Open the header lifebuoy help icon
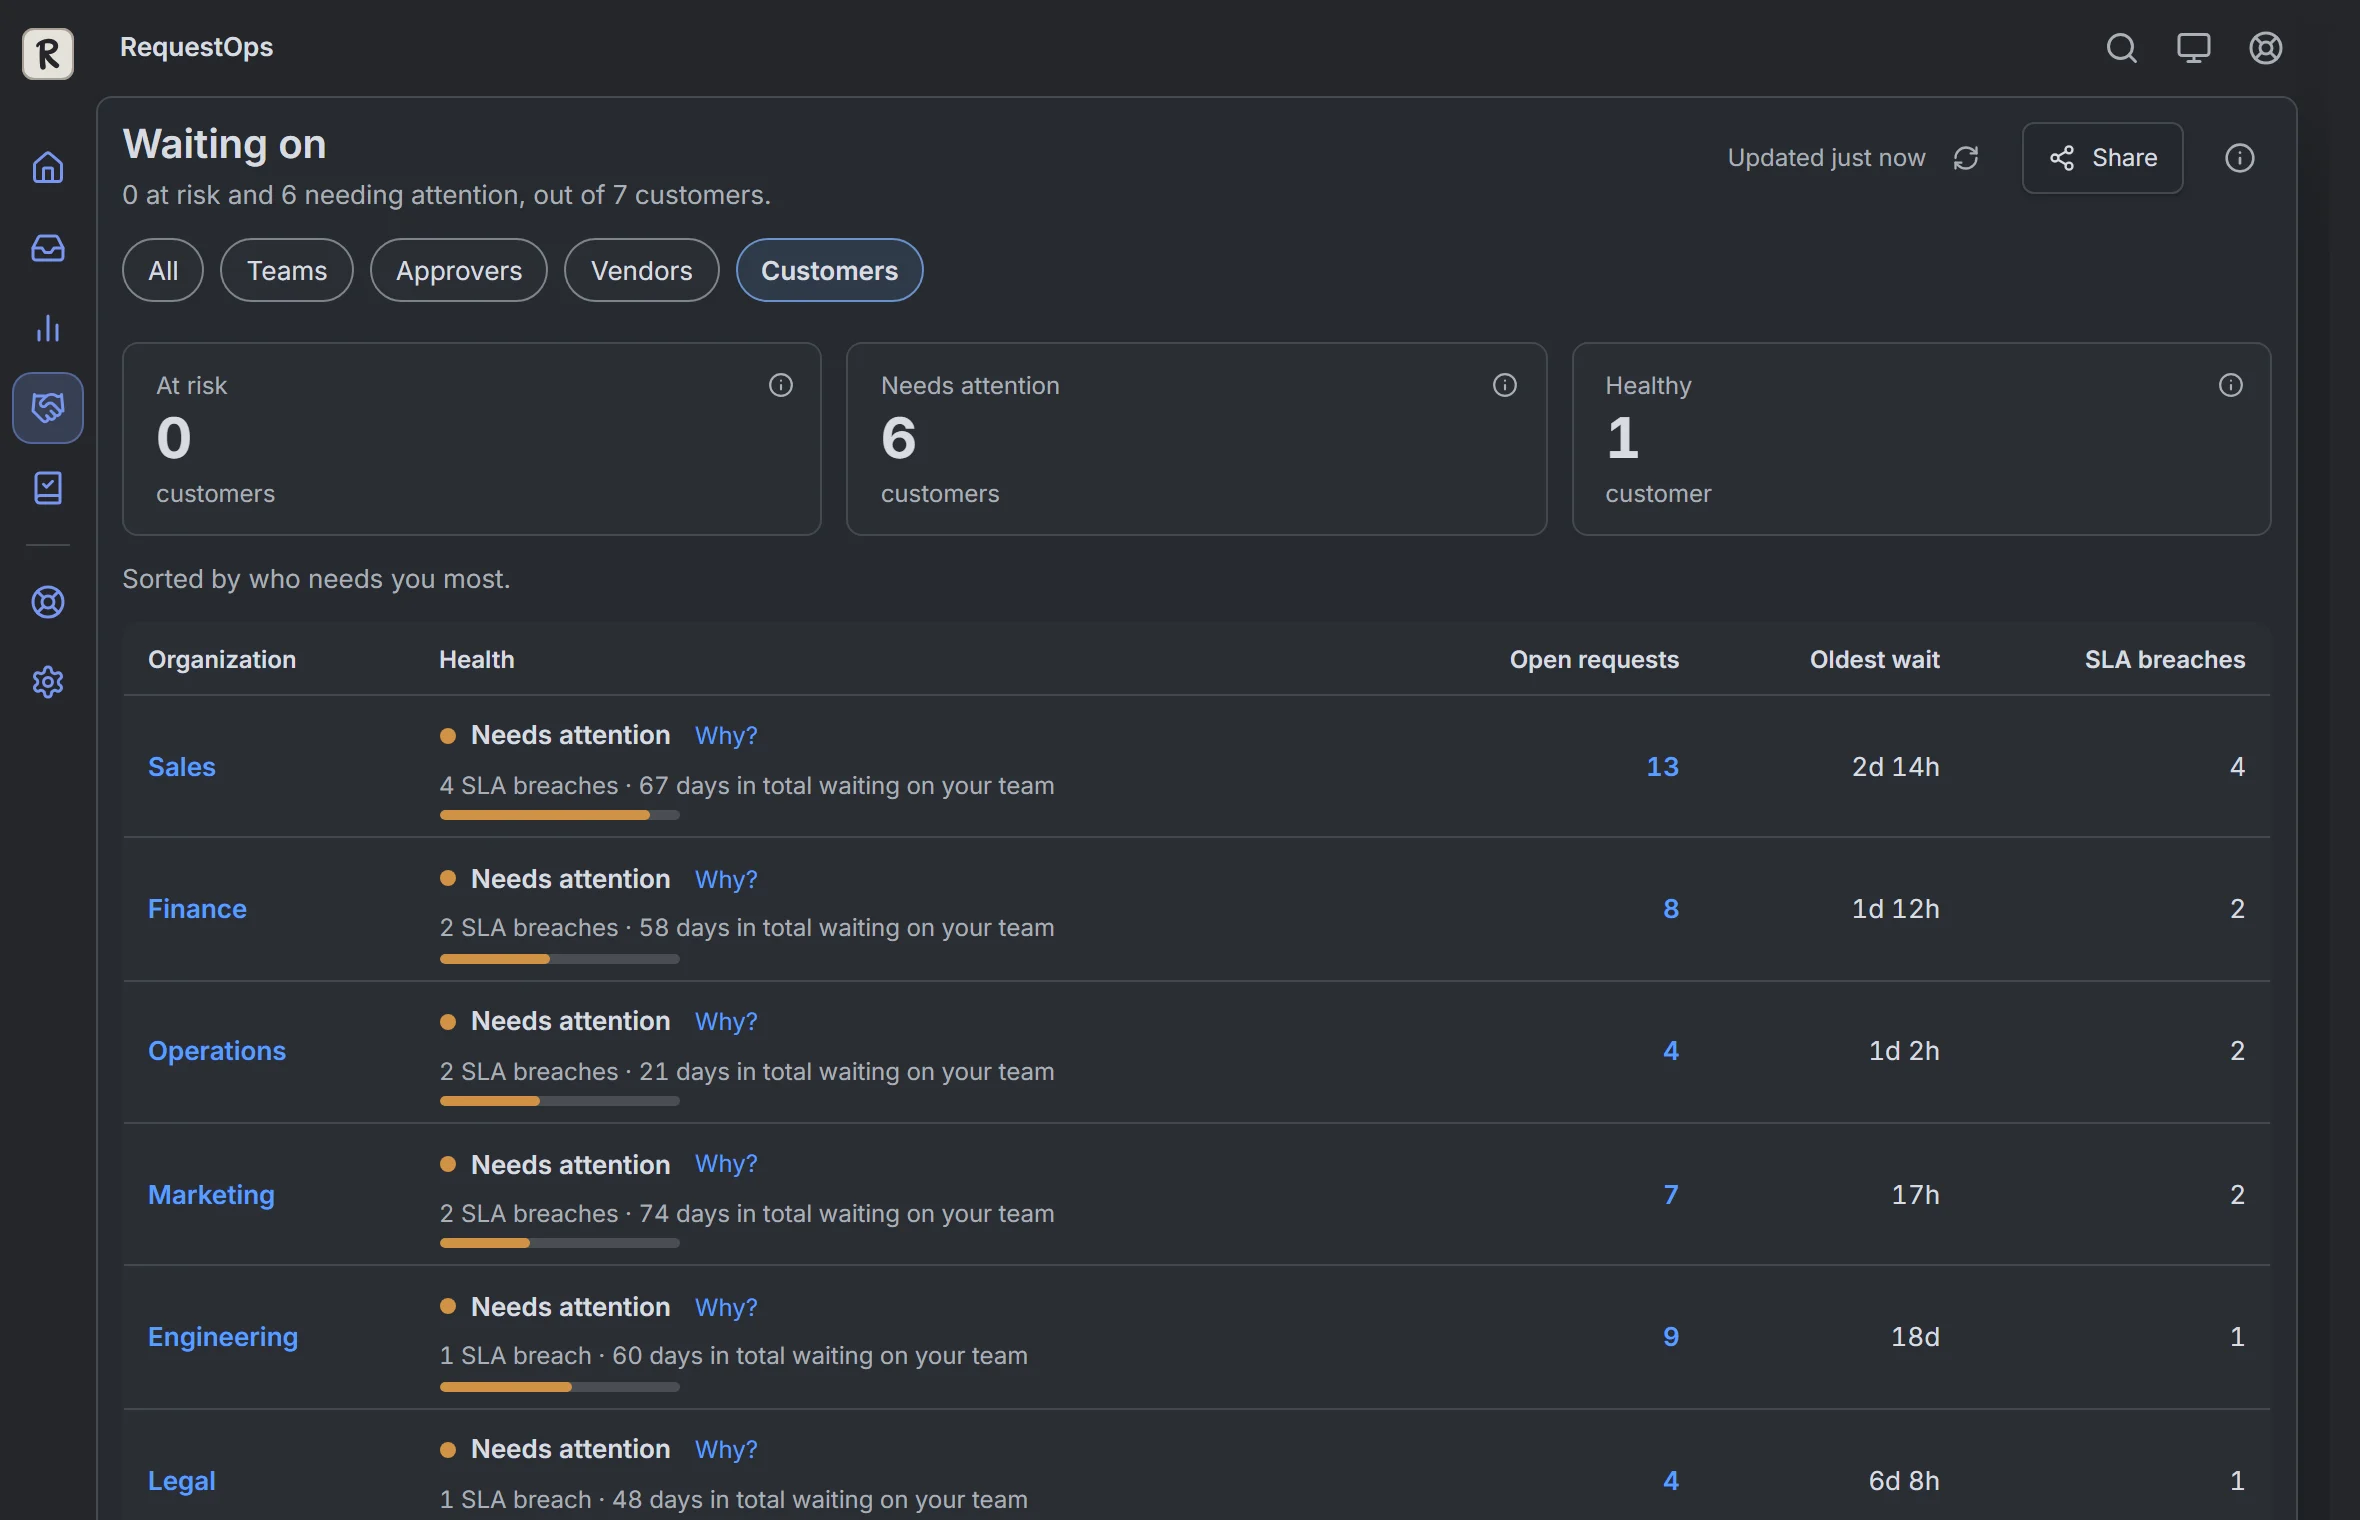 point(2265,48)
